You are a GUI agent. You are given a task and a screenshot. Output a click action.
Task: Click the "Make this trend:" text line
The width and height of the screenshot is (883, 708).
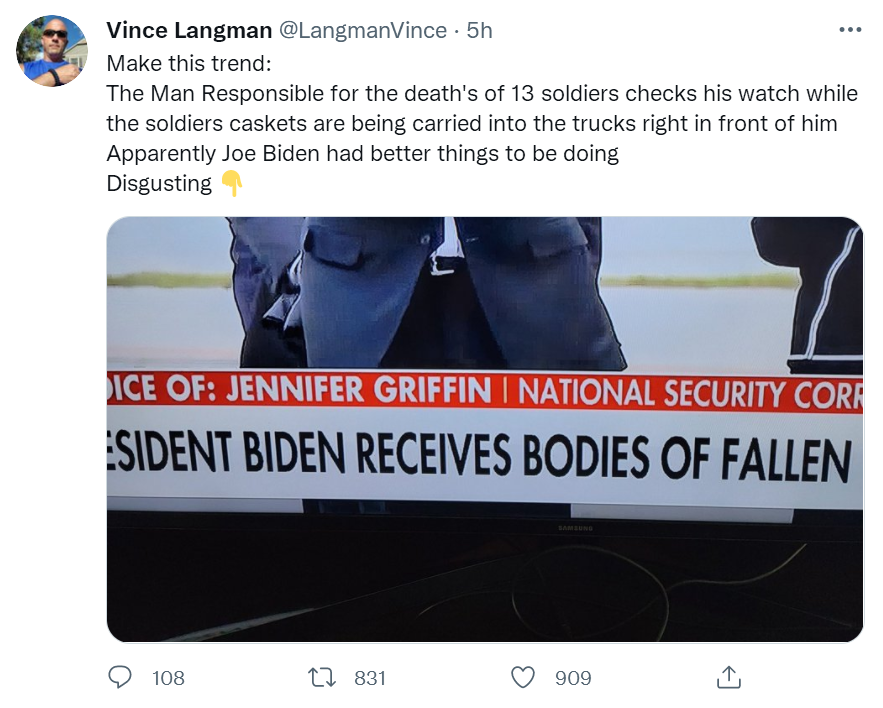(x=188, y=63)
